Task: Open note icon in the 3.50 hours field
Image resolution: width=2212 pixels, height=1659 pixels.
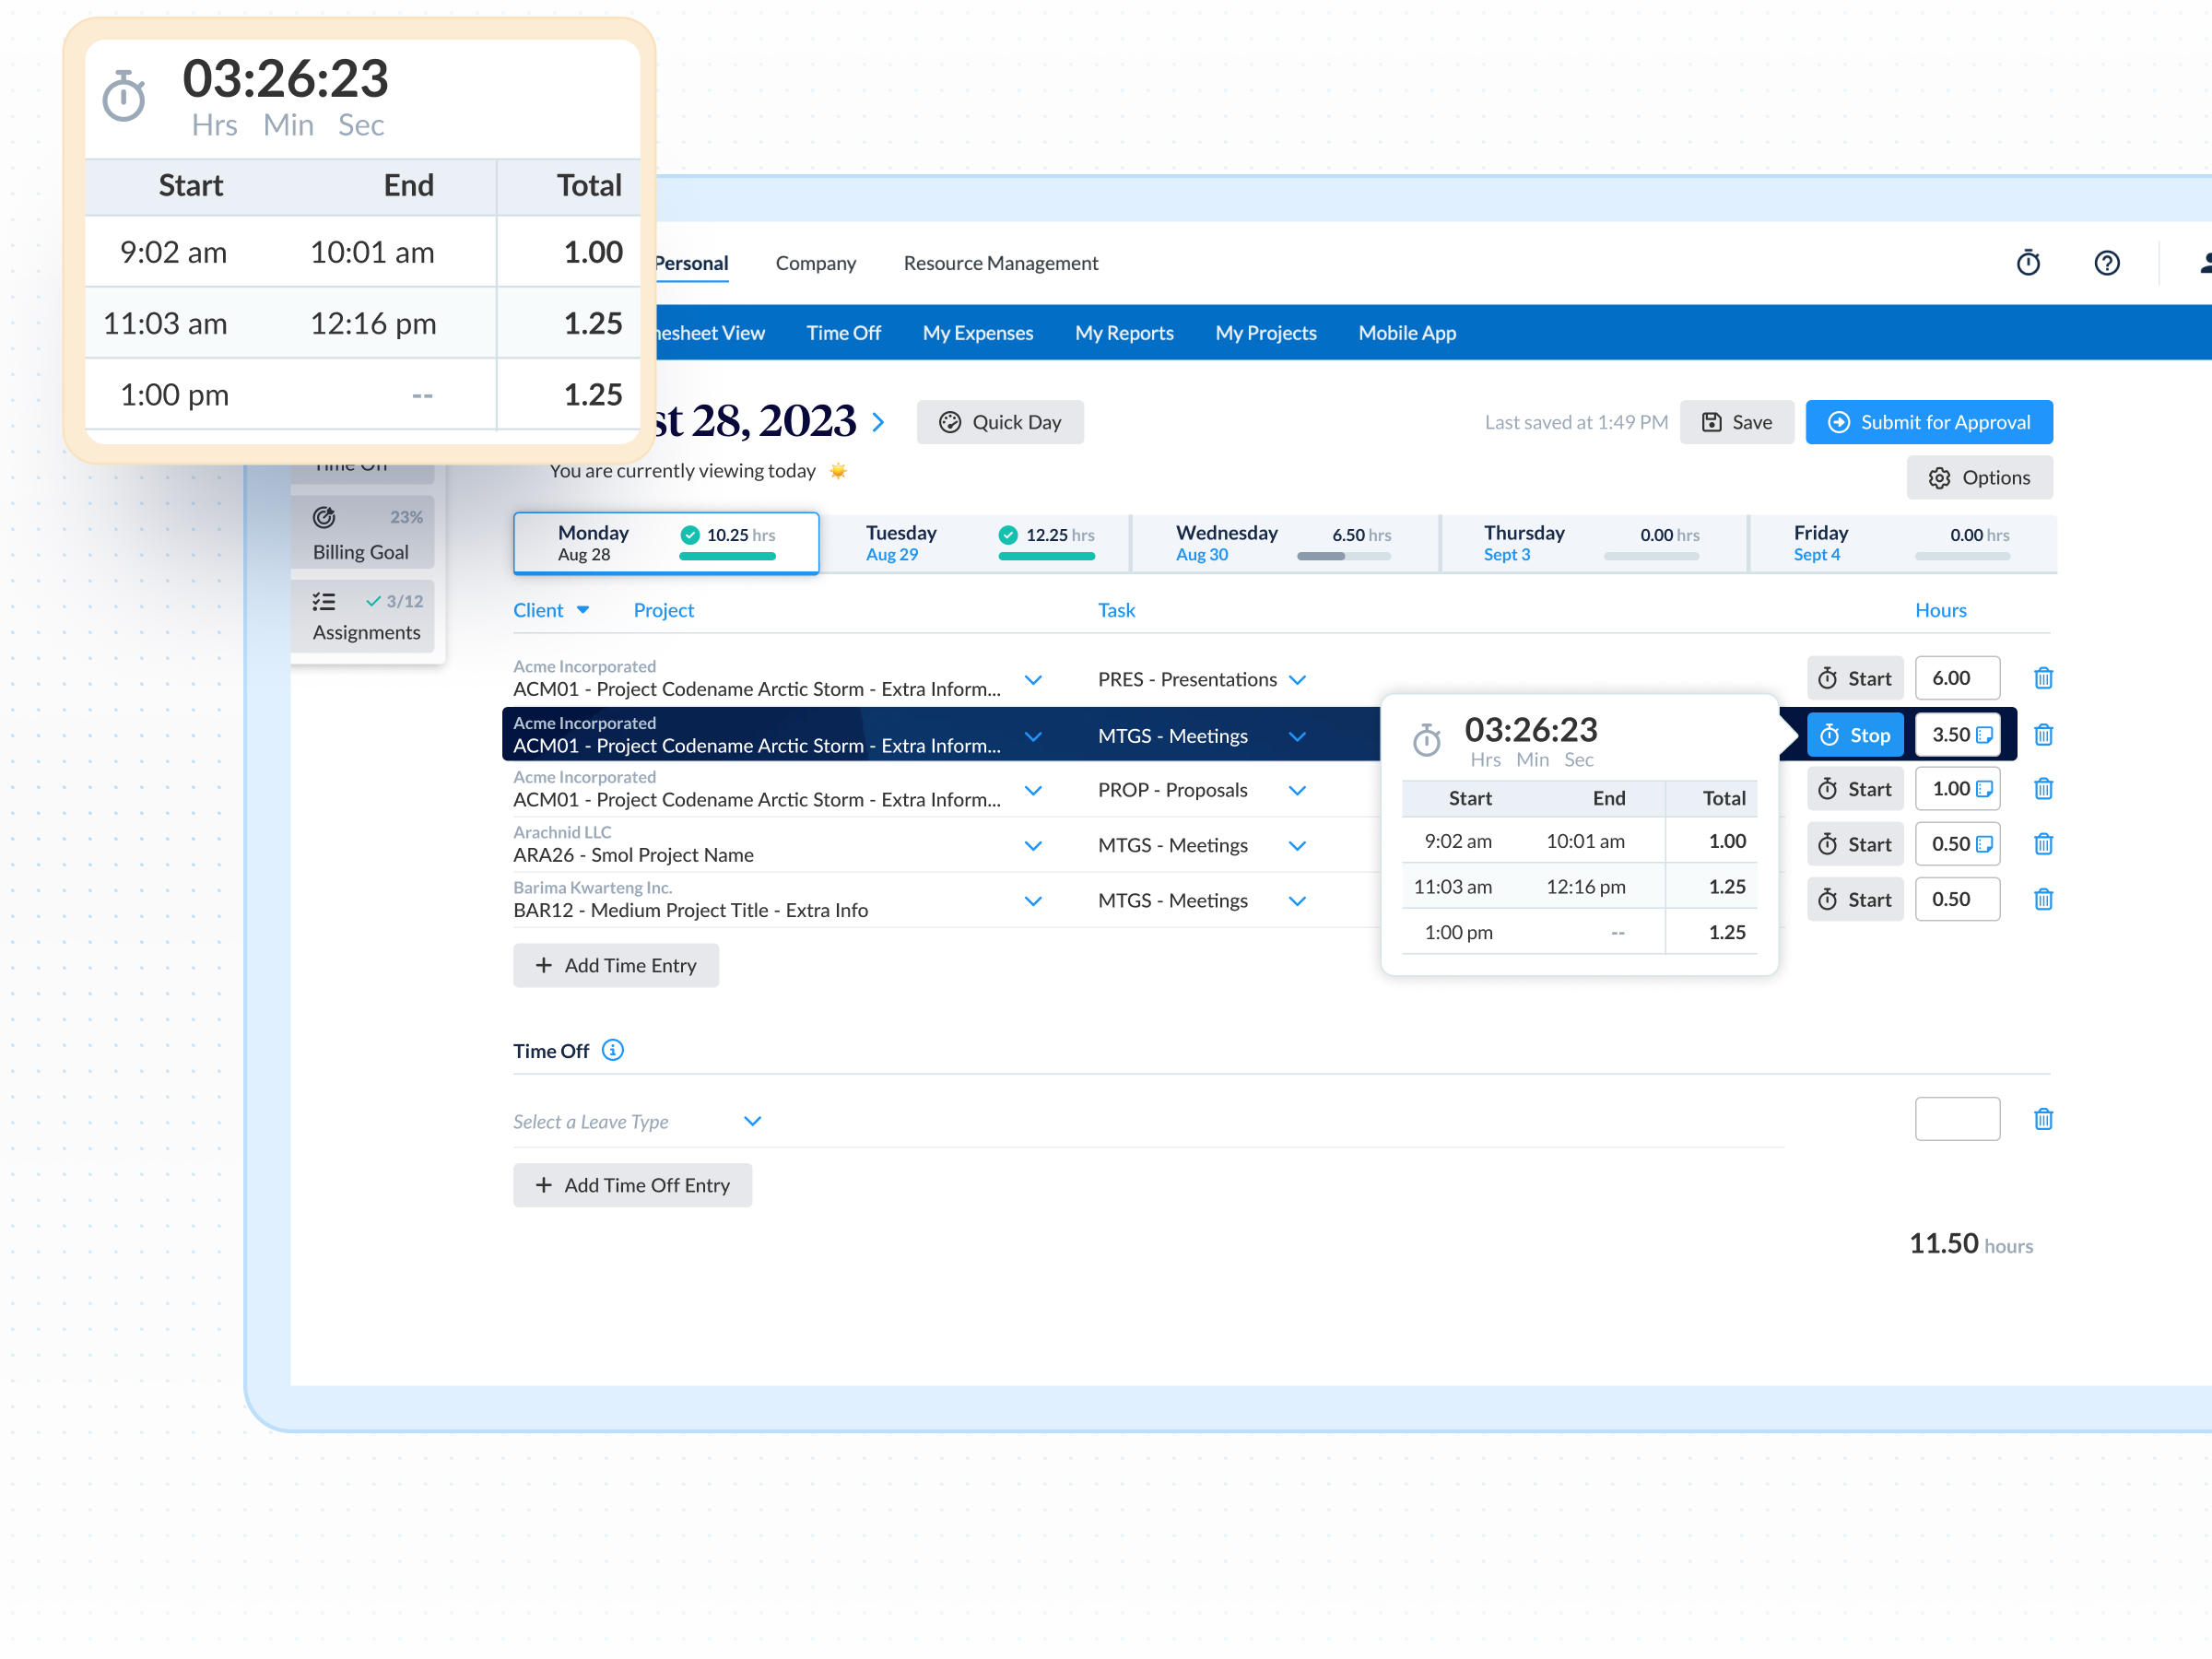Action: (x=1984, y=735)
